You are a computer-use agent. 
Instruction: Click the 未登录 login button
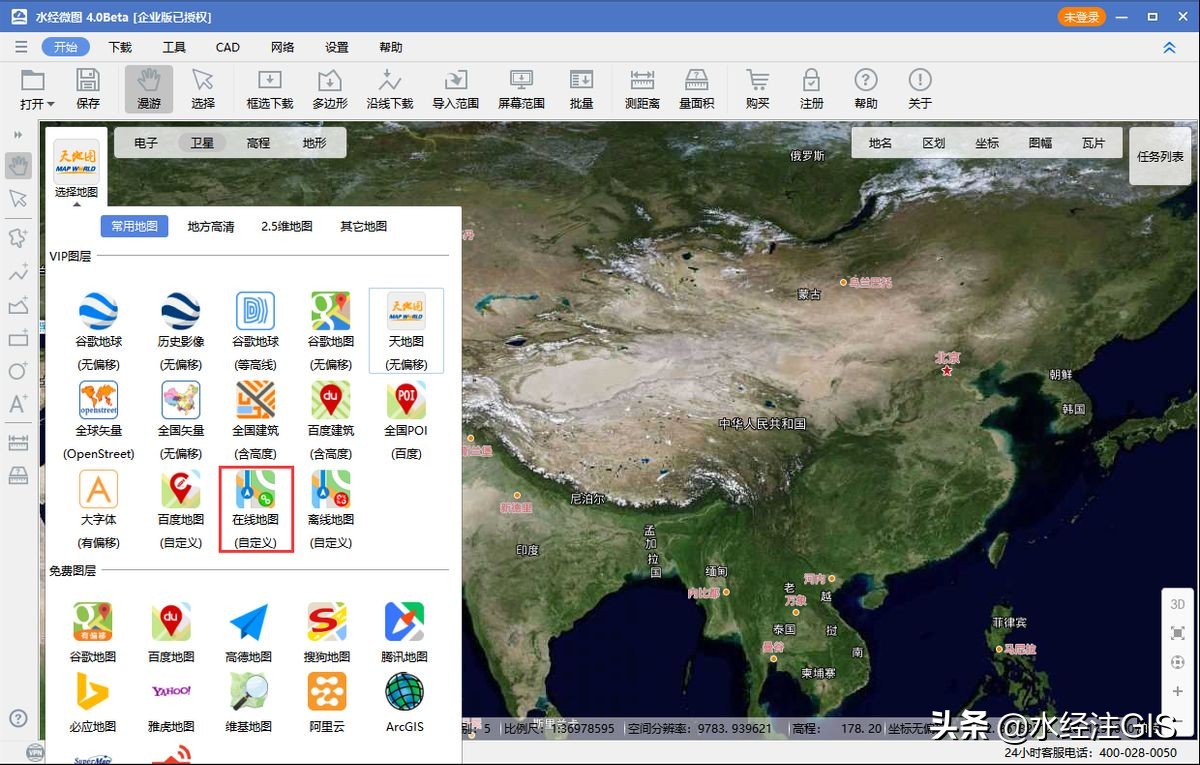tap(1082, 17)
